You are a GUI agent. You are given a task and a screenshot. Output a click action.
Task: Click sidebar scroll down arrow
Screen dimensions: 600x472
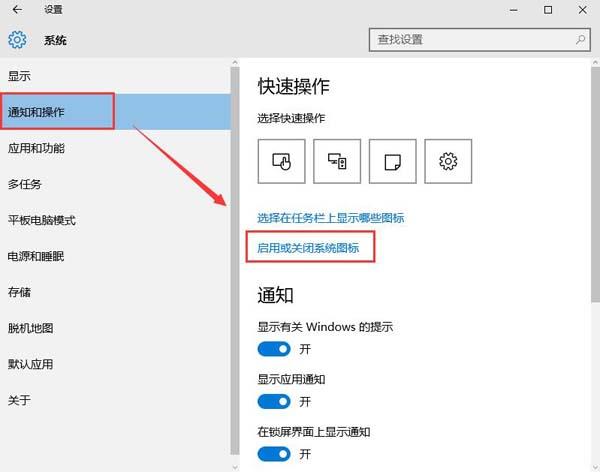pos(235,467)
